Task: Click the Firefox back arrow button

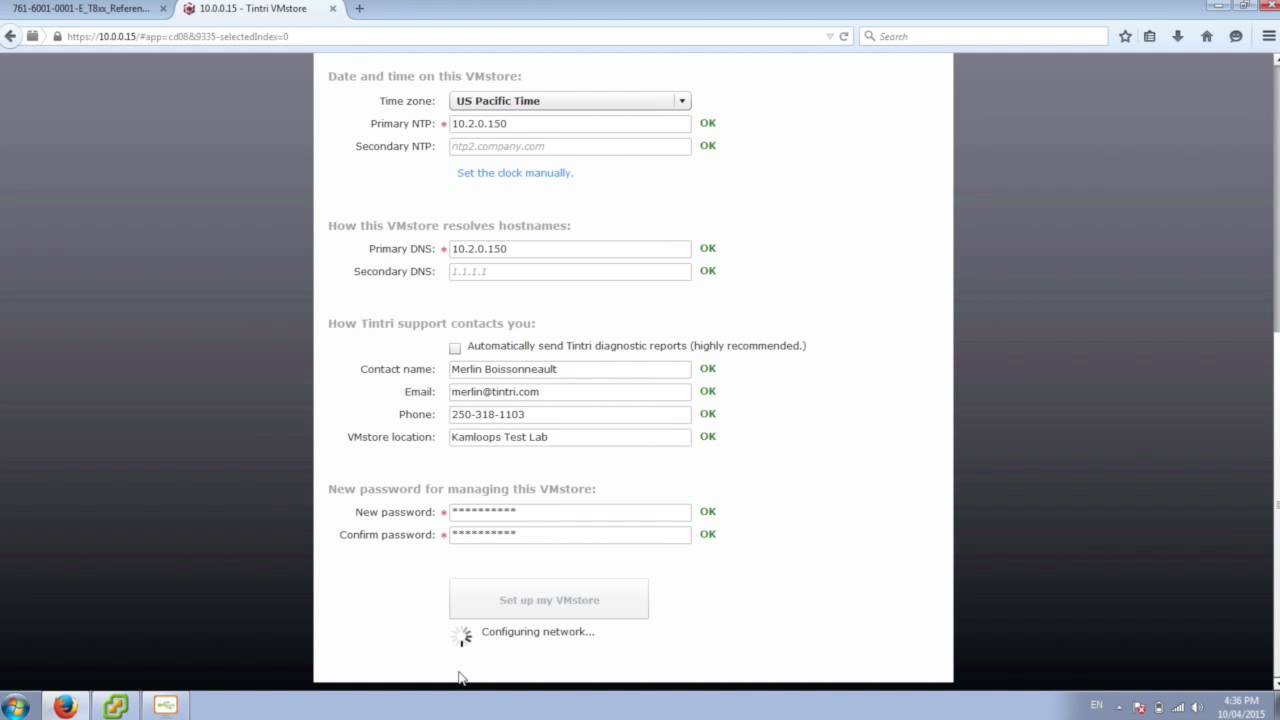Action: coord(11,36)
